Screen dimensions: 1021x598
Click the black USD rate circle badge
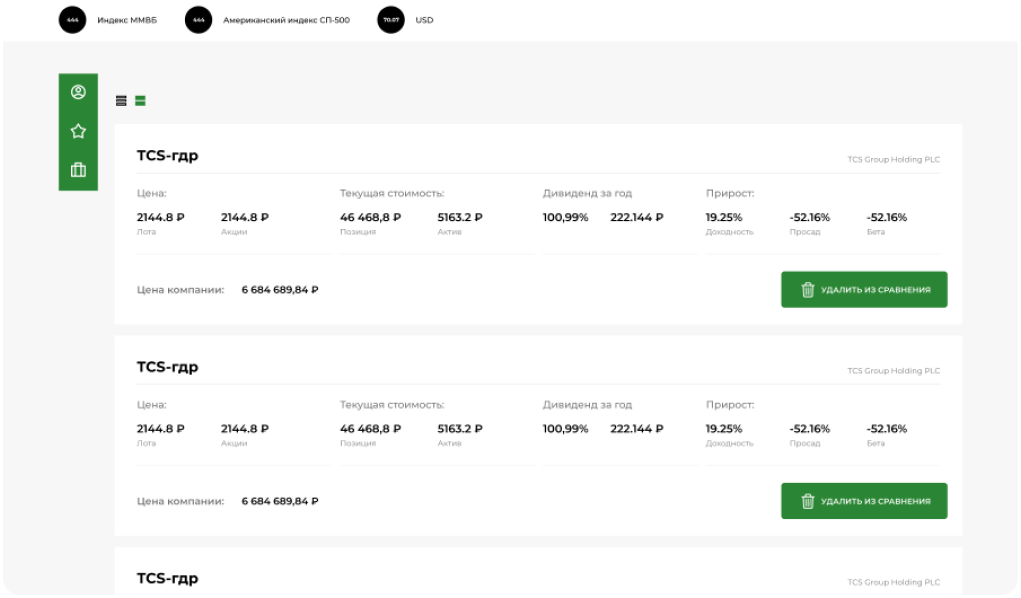(x=391, y=20)
